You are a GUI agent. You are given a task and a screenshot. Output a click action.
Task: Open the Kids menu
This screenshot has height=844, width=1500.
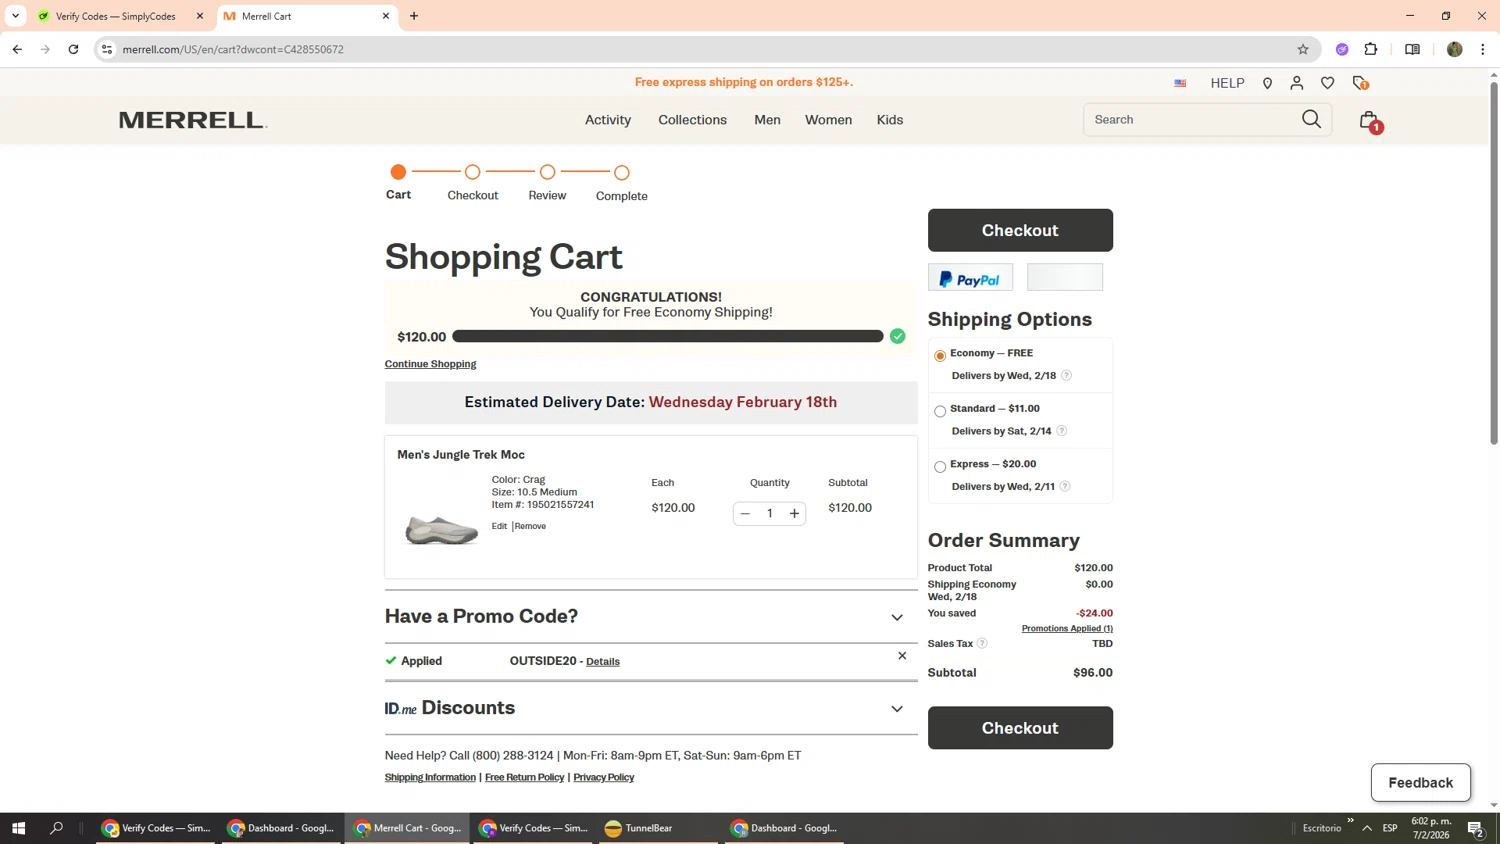890,120
